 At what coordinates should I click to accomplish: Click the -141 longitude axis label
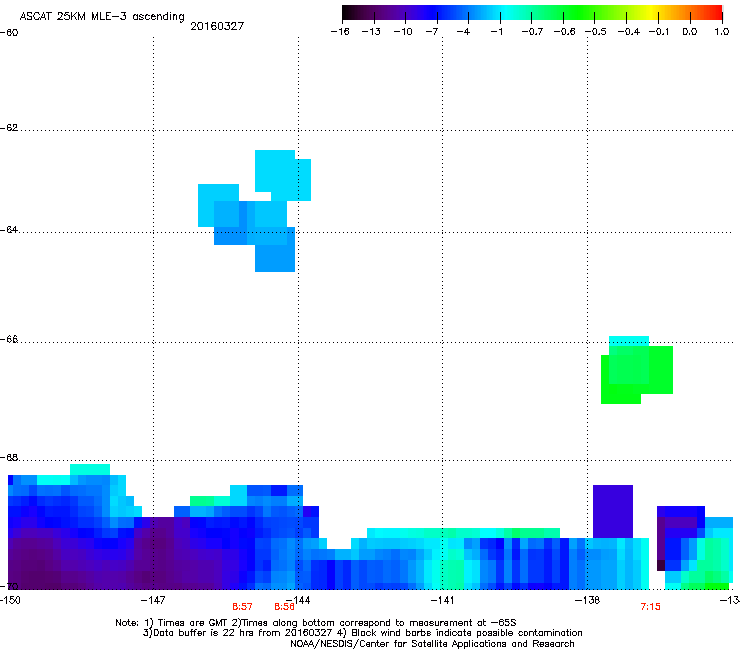[442, 600]
